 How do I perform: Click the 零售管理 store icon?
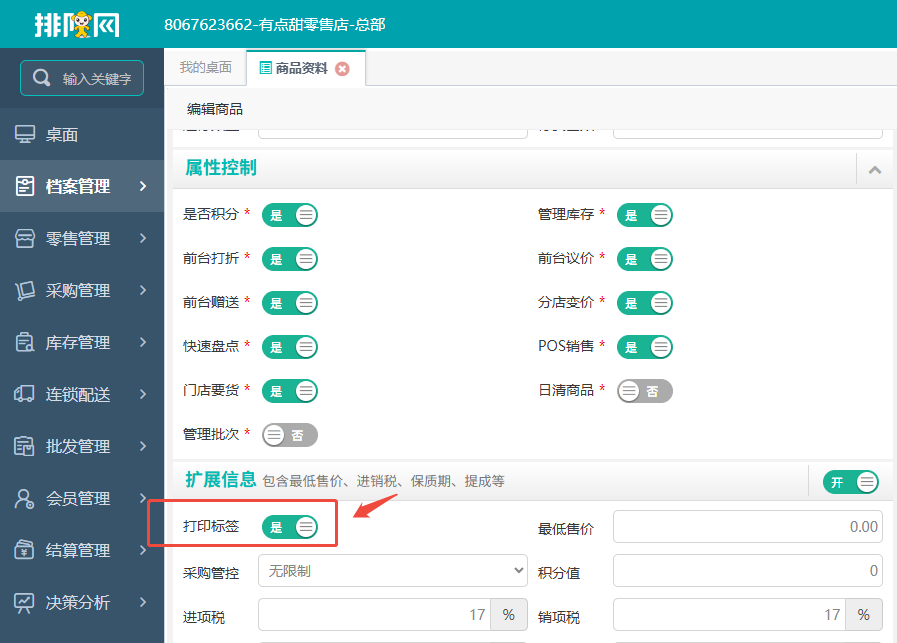tap(25, 239)
